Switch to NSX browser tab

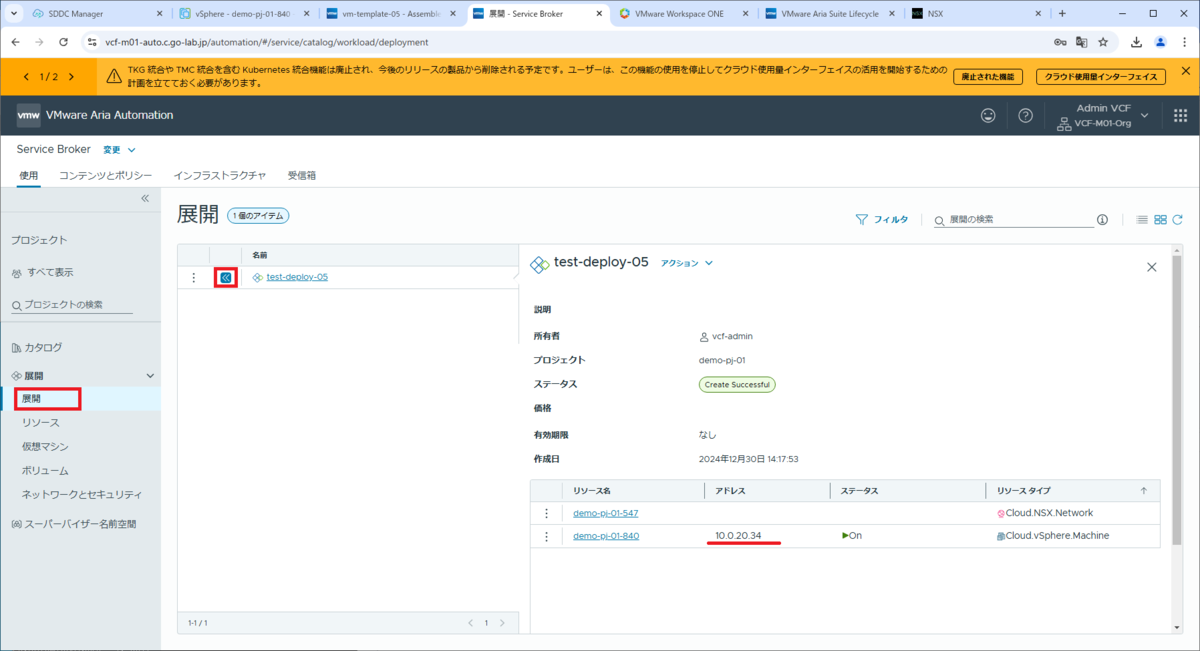pyautogui.click(x=975, y=14)
